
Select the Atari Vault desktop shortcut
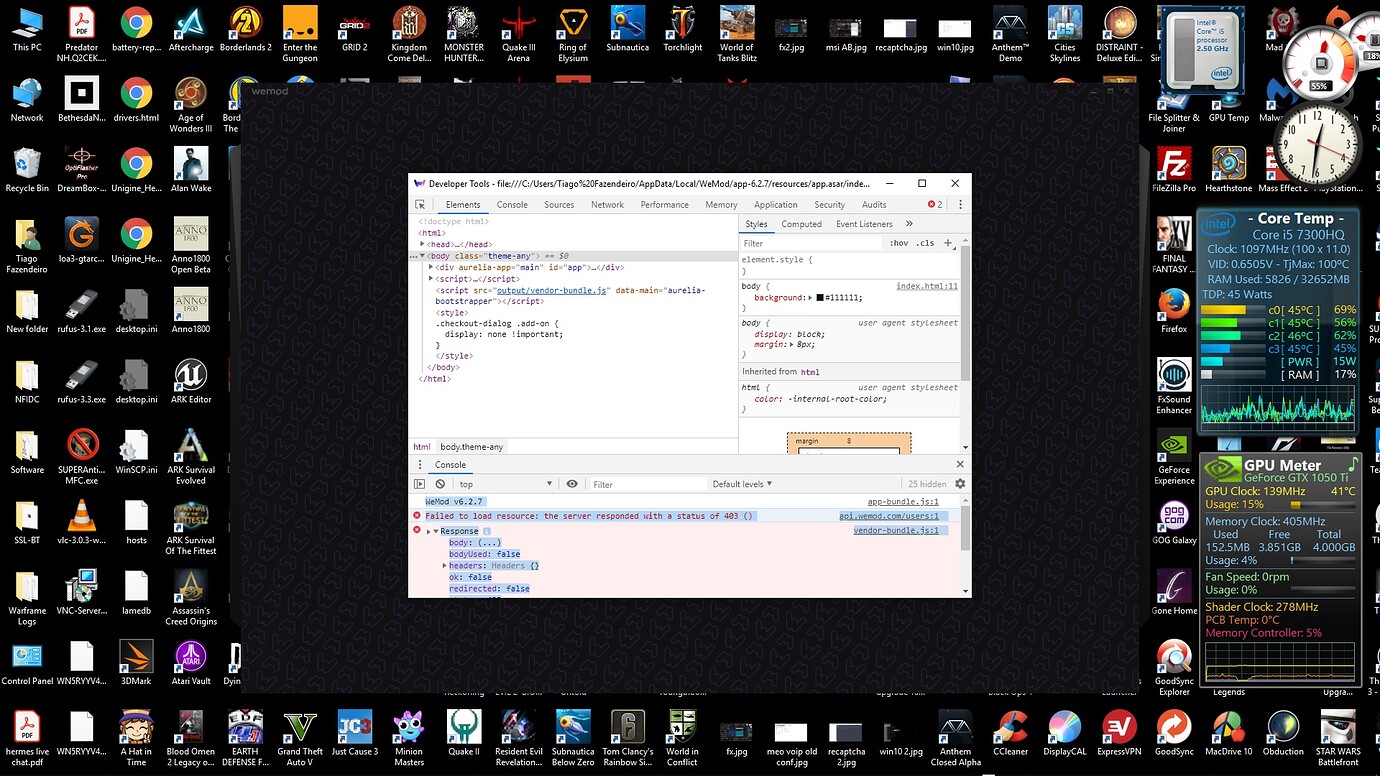191,663
